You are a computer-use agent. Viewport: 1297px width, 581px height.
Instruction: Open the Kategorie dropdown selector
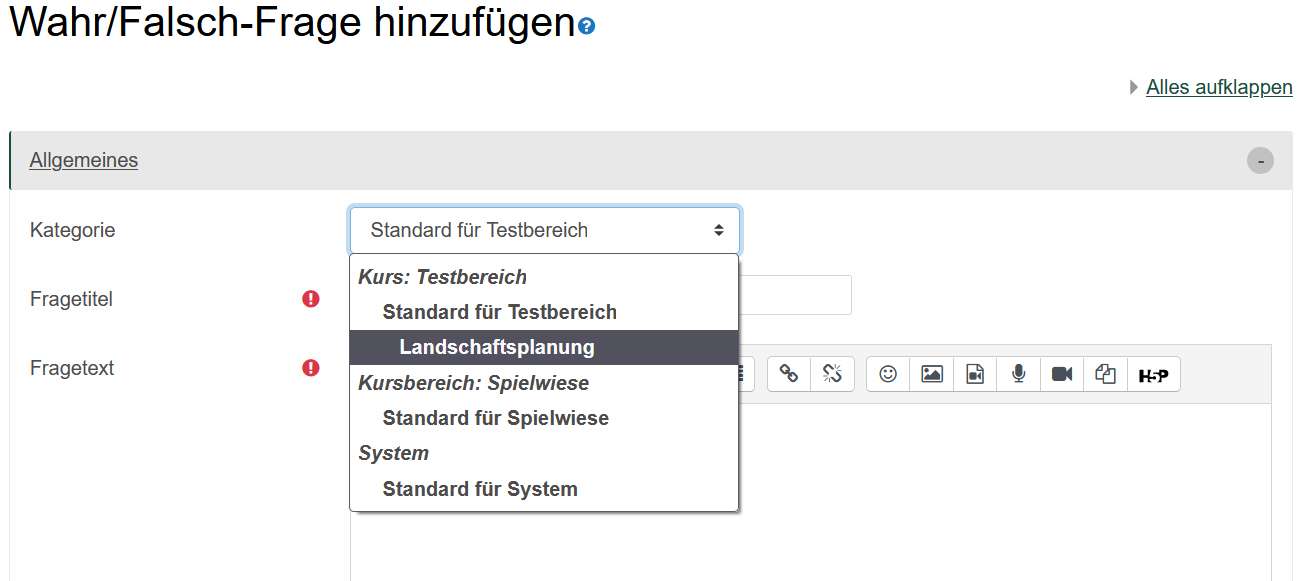click(545, 230)
